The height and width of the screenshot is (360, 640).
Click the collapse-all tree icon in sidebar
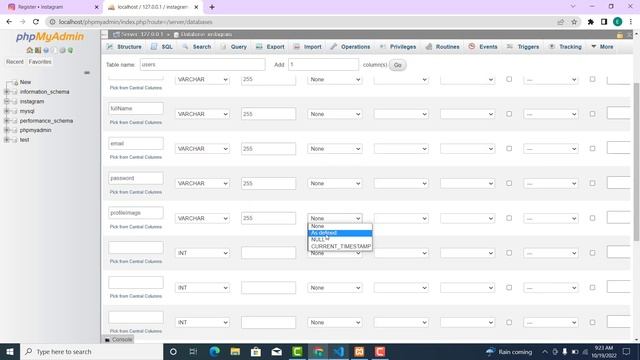point(87,73)
